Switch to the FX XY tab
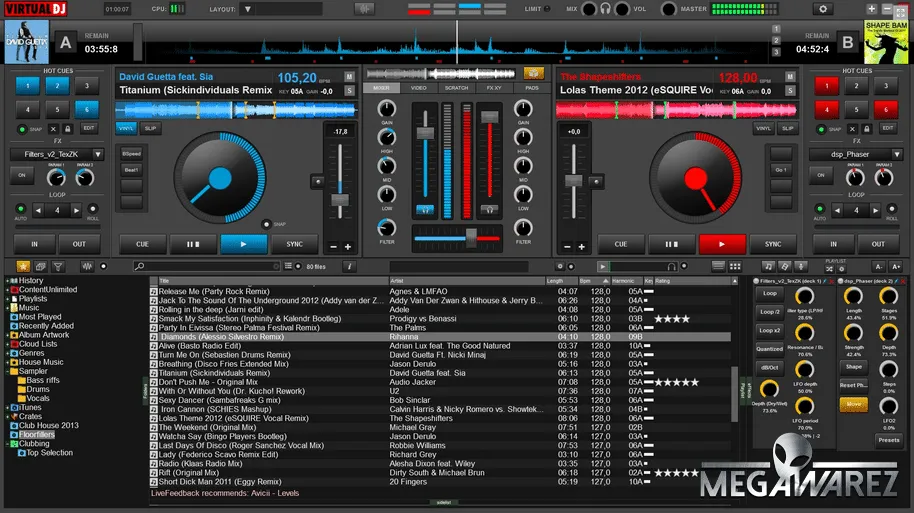This screenshot has width=914, height=513. [494, 88]
